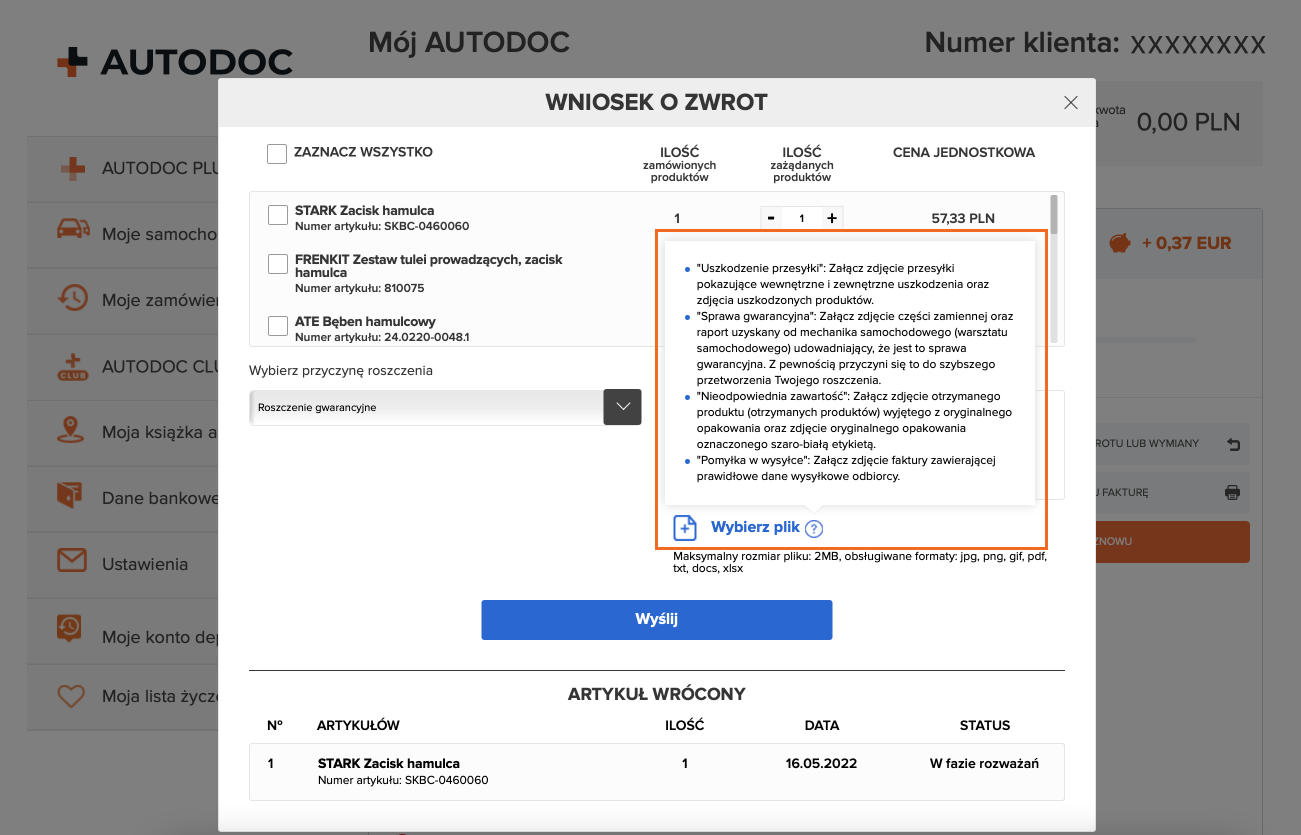Check the Zaznacz wszystko checkbox
The width and height of the screenshot is (1301, 835).
[277, 154]
